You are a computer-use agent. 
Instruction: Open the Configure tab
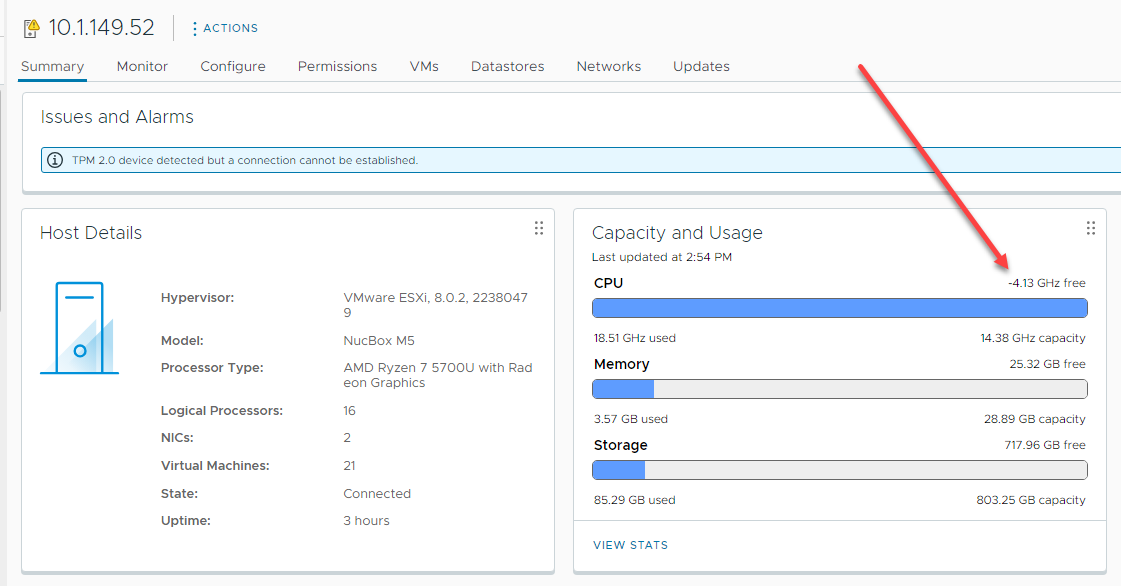[x=233, y=66]
